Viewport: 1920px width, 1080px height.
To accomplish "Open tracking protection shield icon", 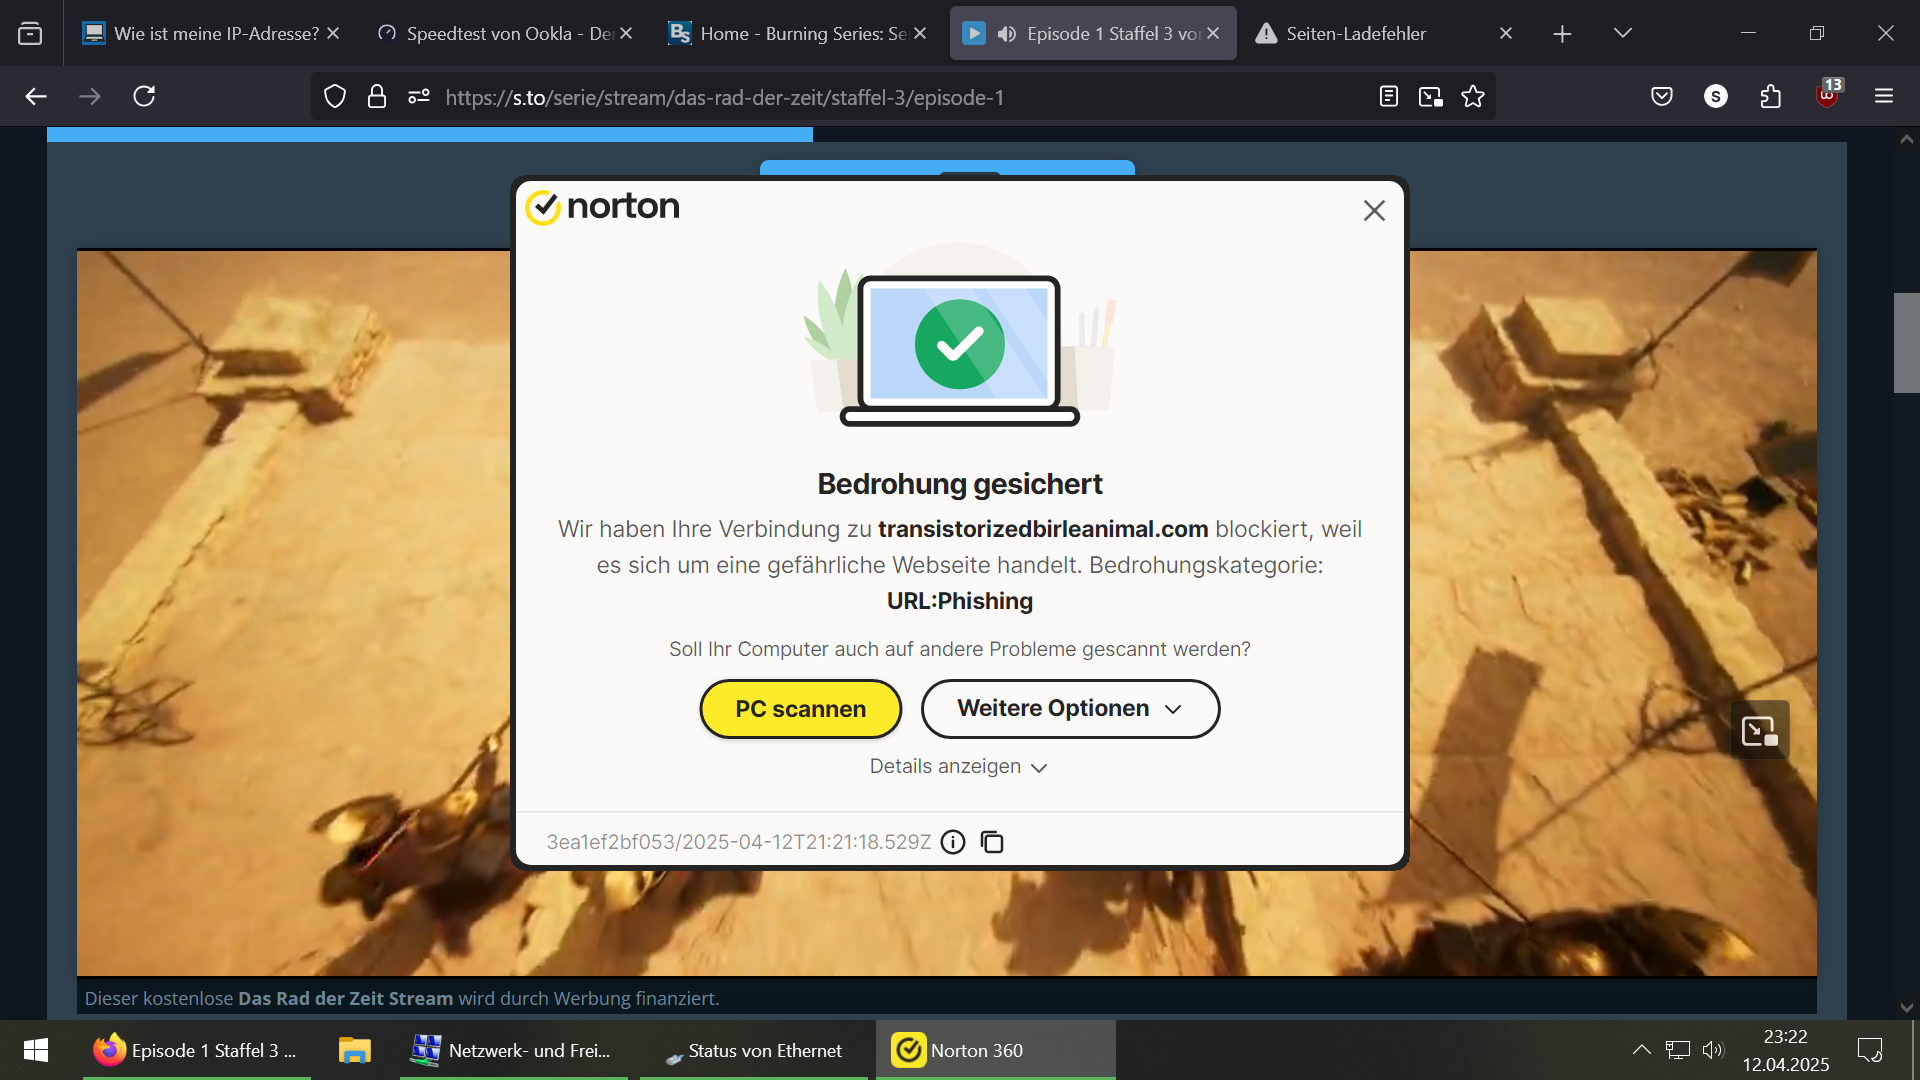I will coord(335,97).
